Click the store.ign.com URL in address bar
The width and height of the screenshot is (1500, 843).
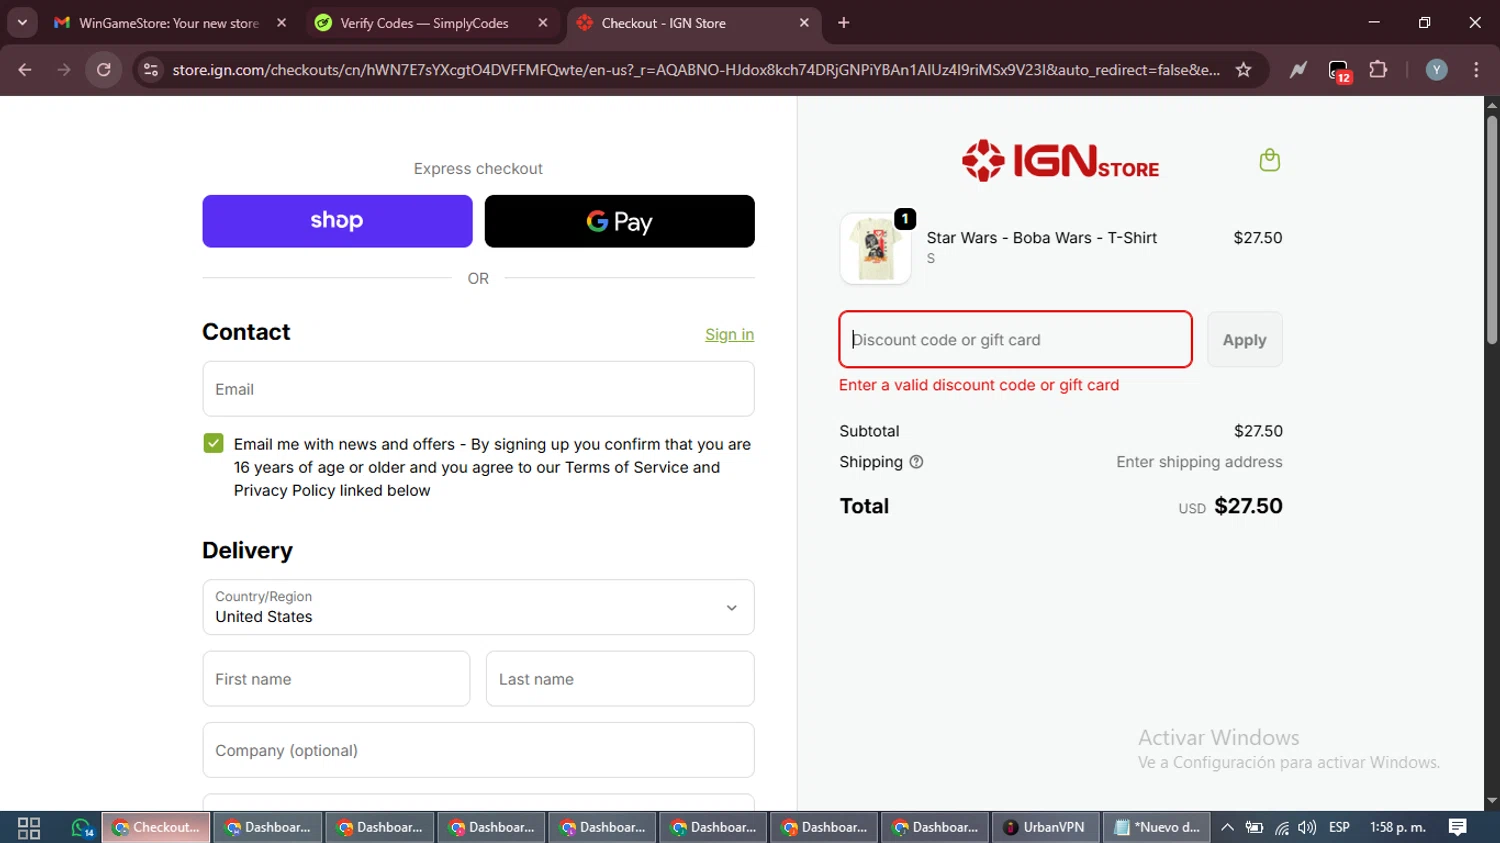pyautogui.click(x=696, y=70)
